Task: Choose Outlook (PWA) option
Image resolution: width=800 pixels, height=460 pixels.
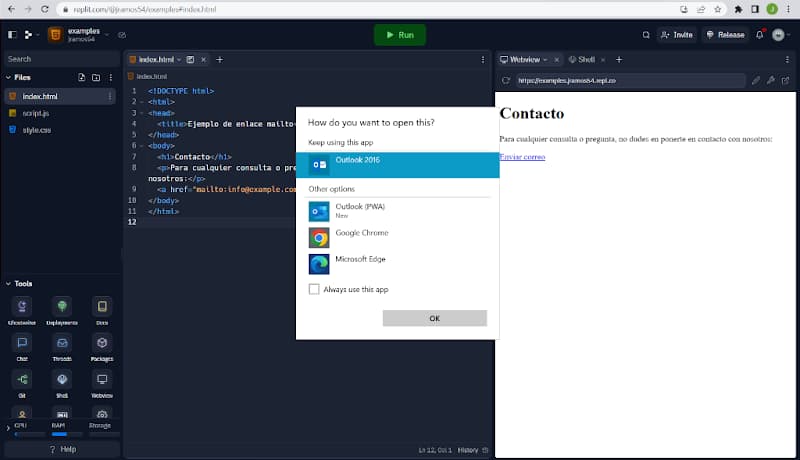Action: click(397, 211)
